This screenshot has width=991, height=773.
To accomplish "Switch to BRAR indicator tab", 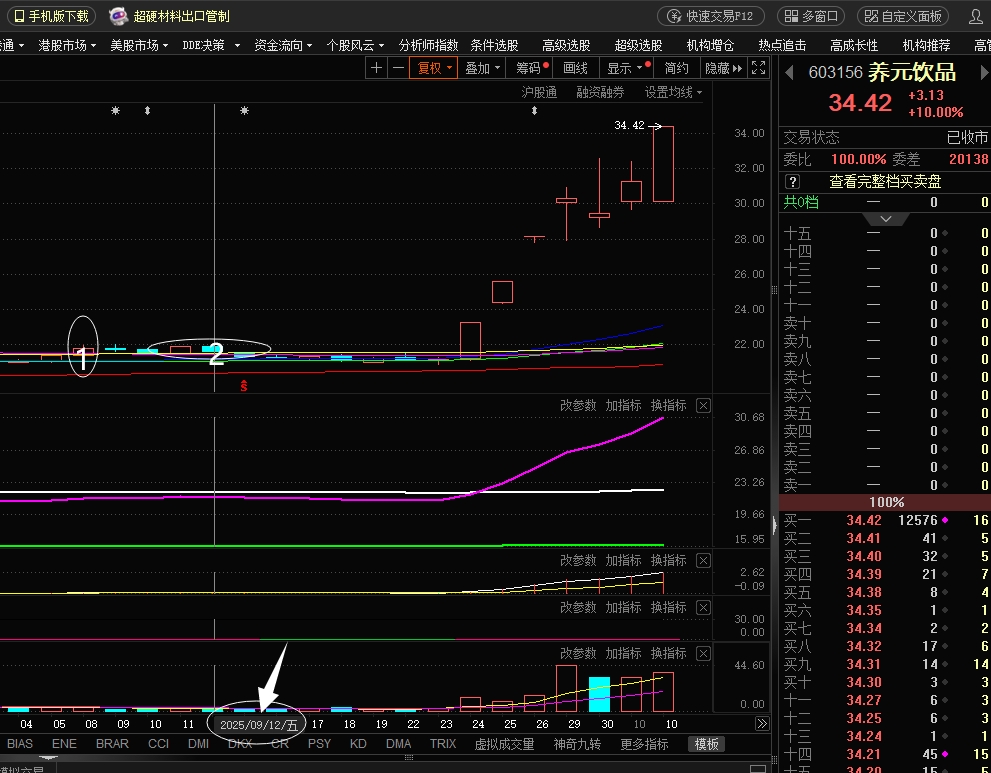I will [112, 744].
